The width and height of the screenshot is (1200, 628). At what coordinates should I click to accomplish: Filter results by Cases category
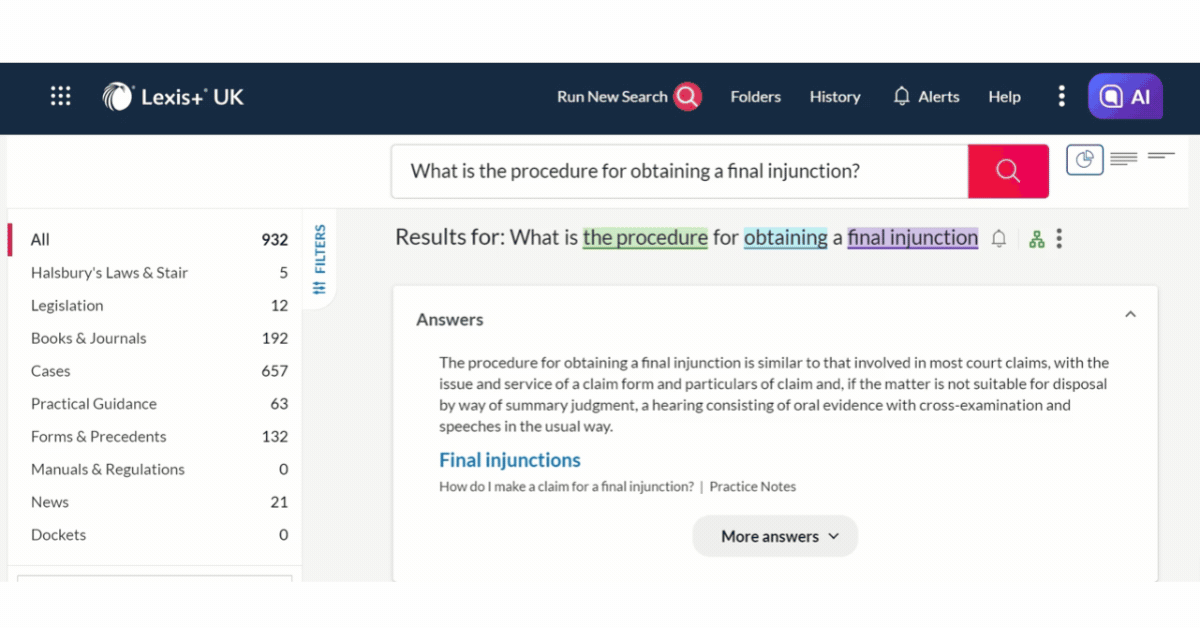point(51,371)
